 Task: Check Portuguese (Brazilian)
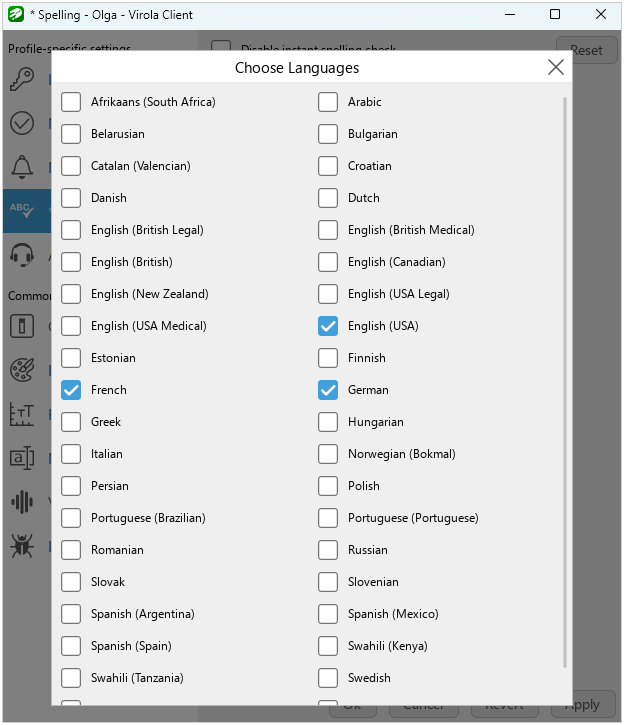71,518
